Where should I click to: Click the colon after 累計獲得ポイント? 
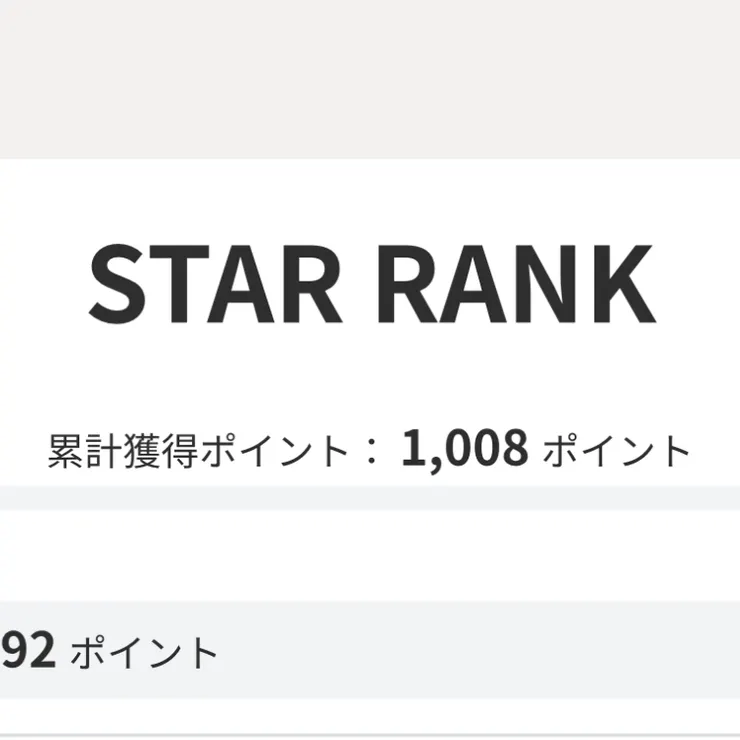pos(371,453)
